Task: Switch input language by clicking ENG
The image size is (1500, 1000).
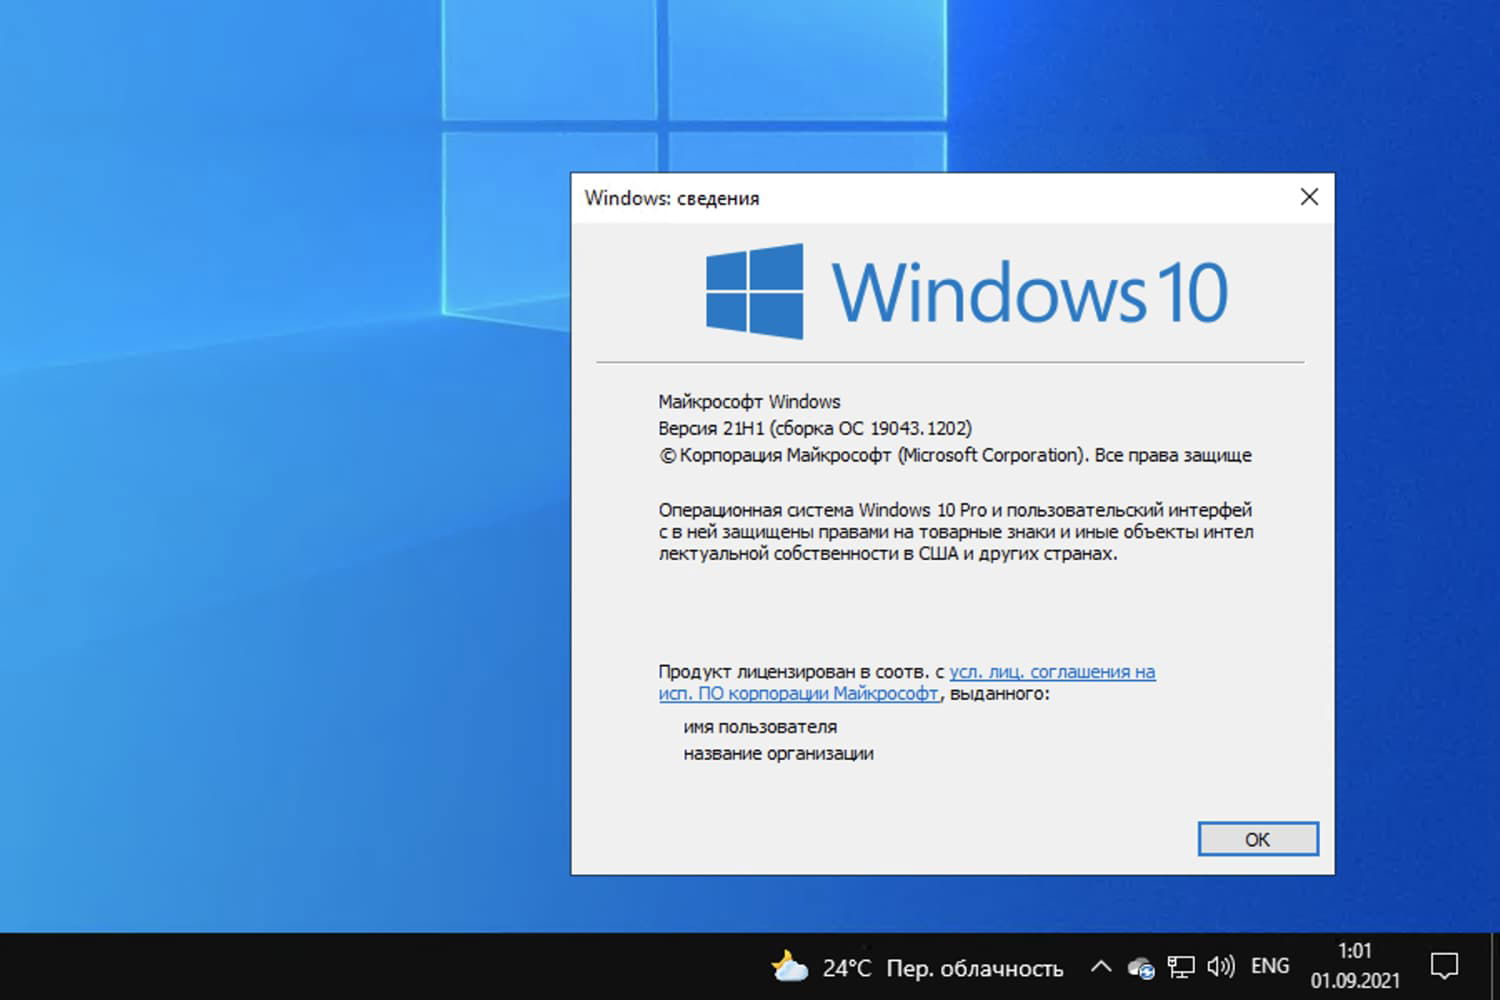Action: pyautogui.click(x=1269, y=965)
